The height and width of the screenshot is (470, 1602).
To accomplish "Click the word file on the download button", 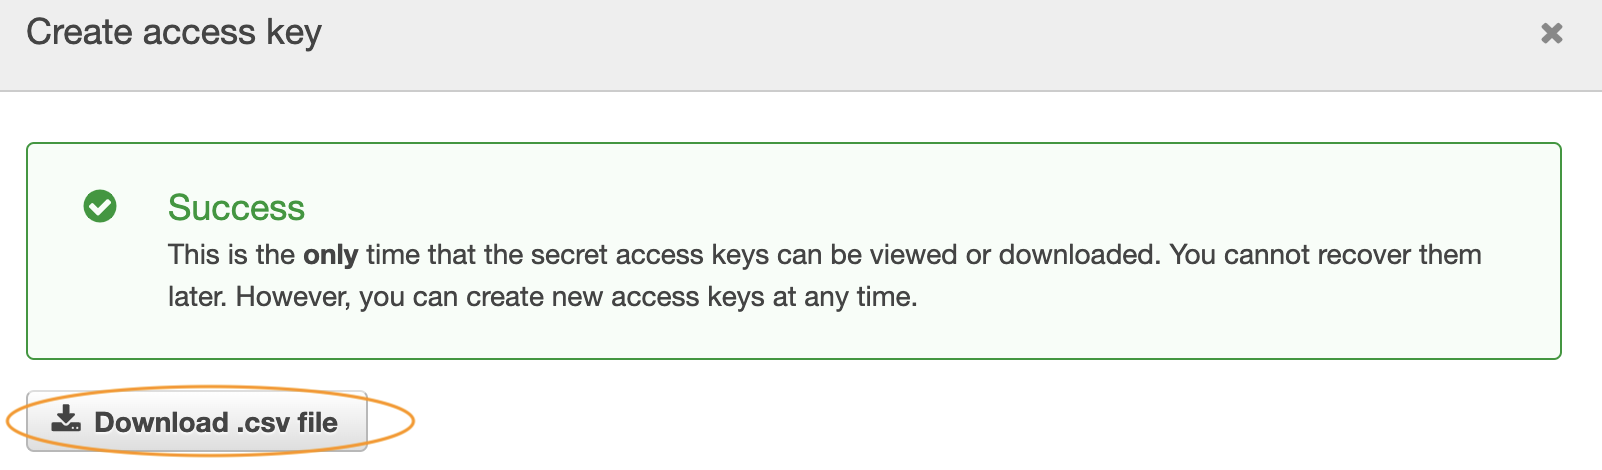I will pyautogui.click(x=318, y=422).
